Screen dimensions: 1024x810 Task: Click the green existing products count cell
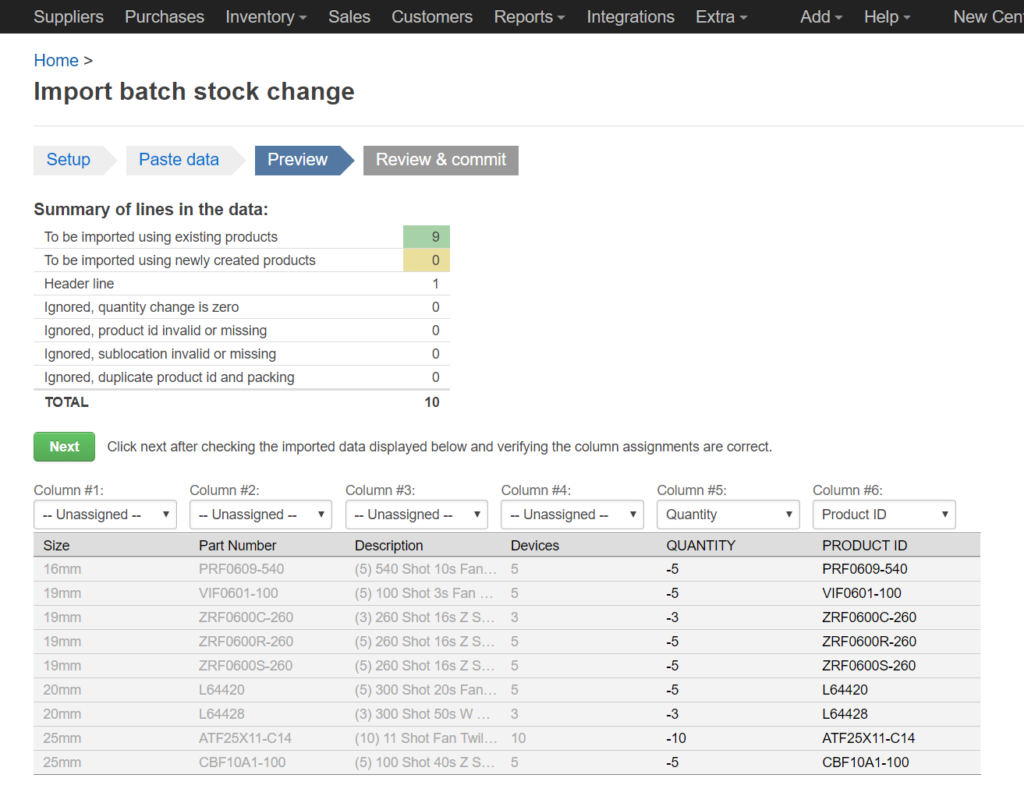[426, 236]
